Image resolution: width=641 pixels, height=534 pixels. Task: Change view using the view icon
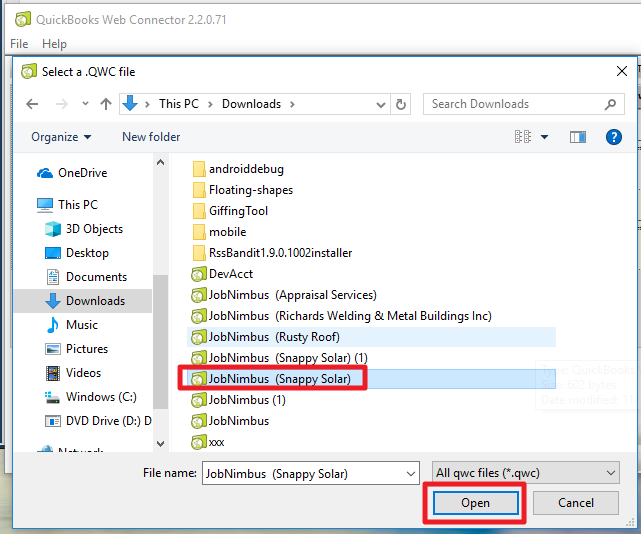click(x=523, y=137)
